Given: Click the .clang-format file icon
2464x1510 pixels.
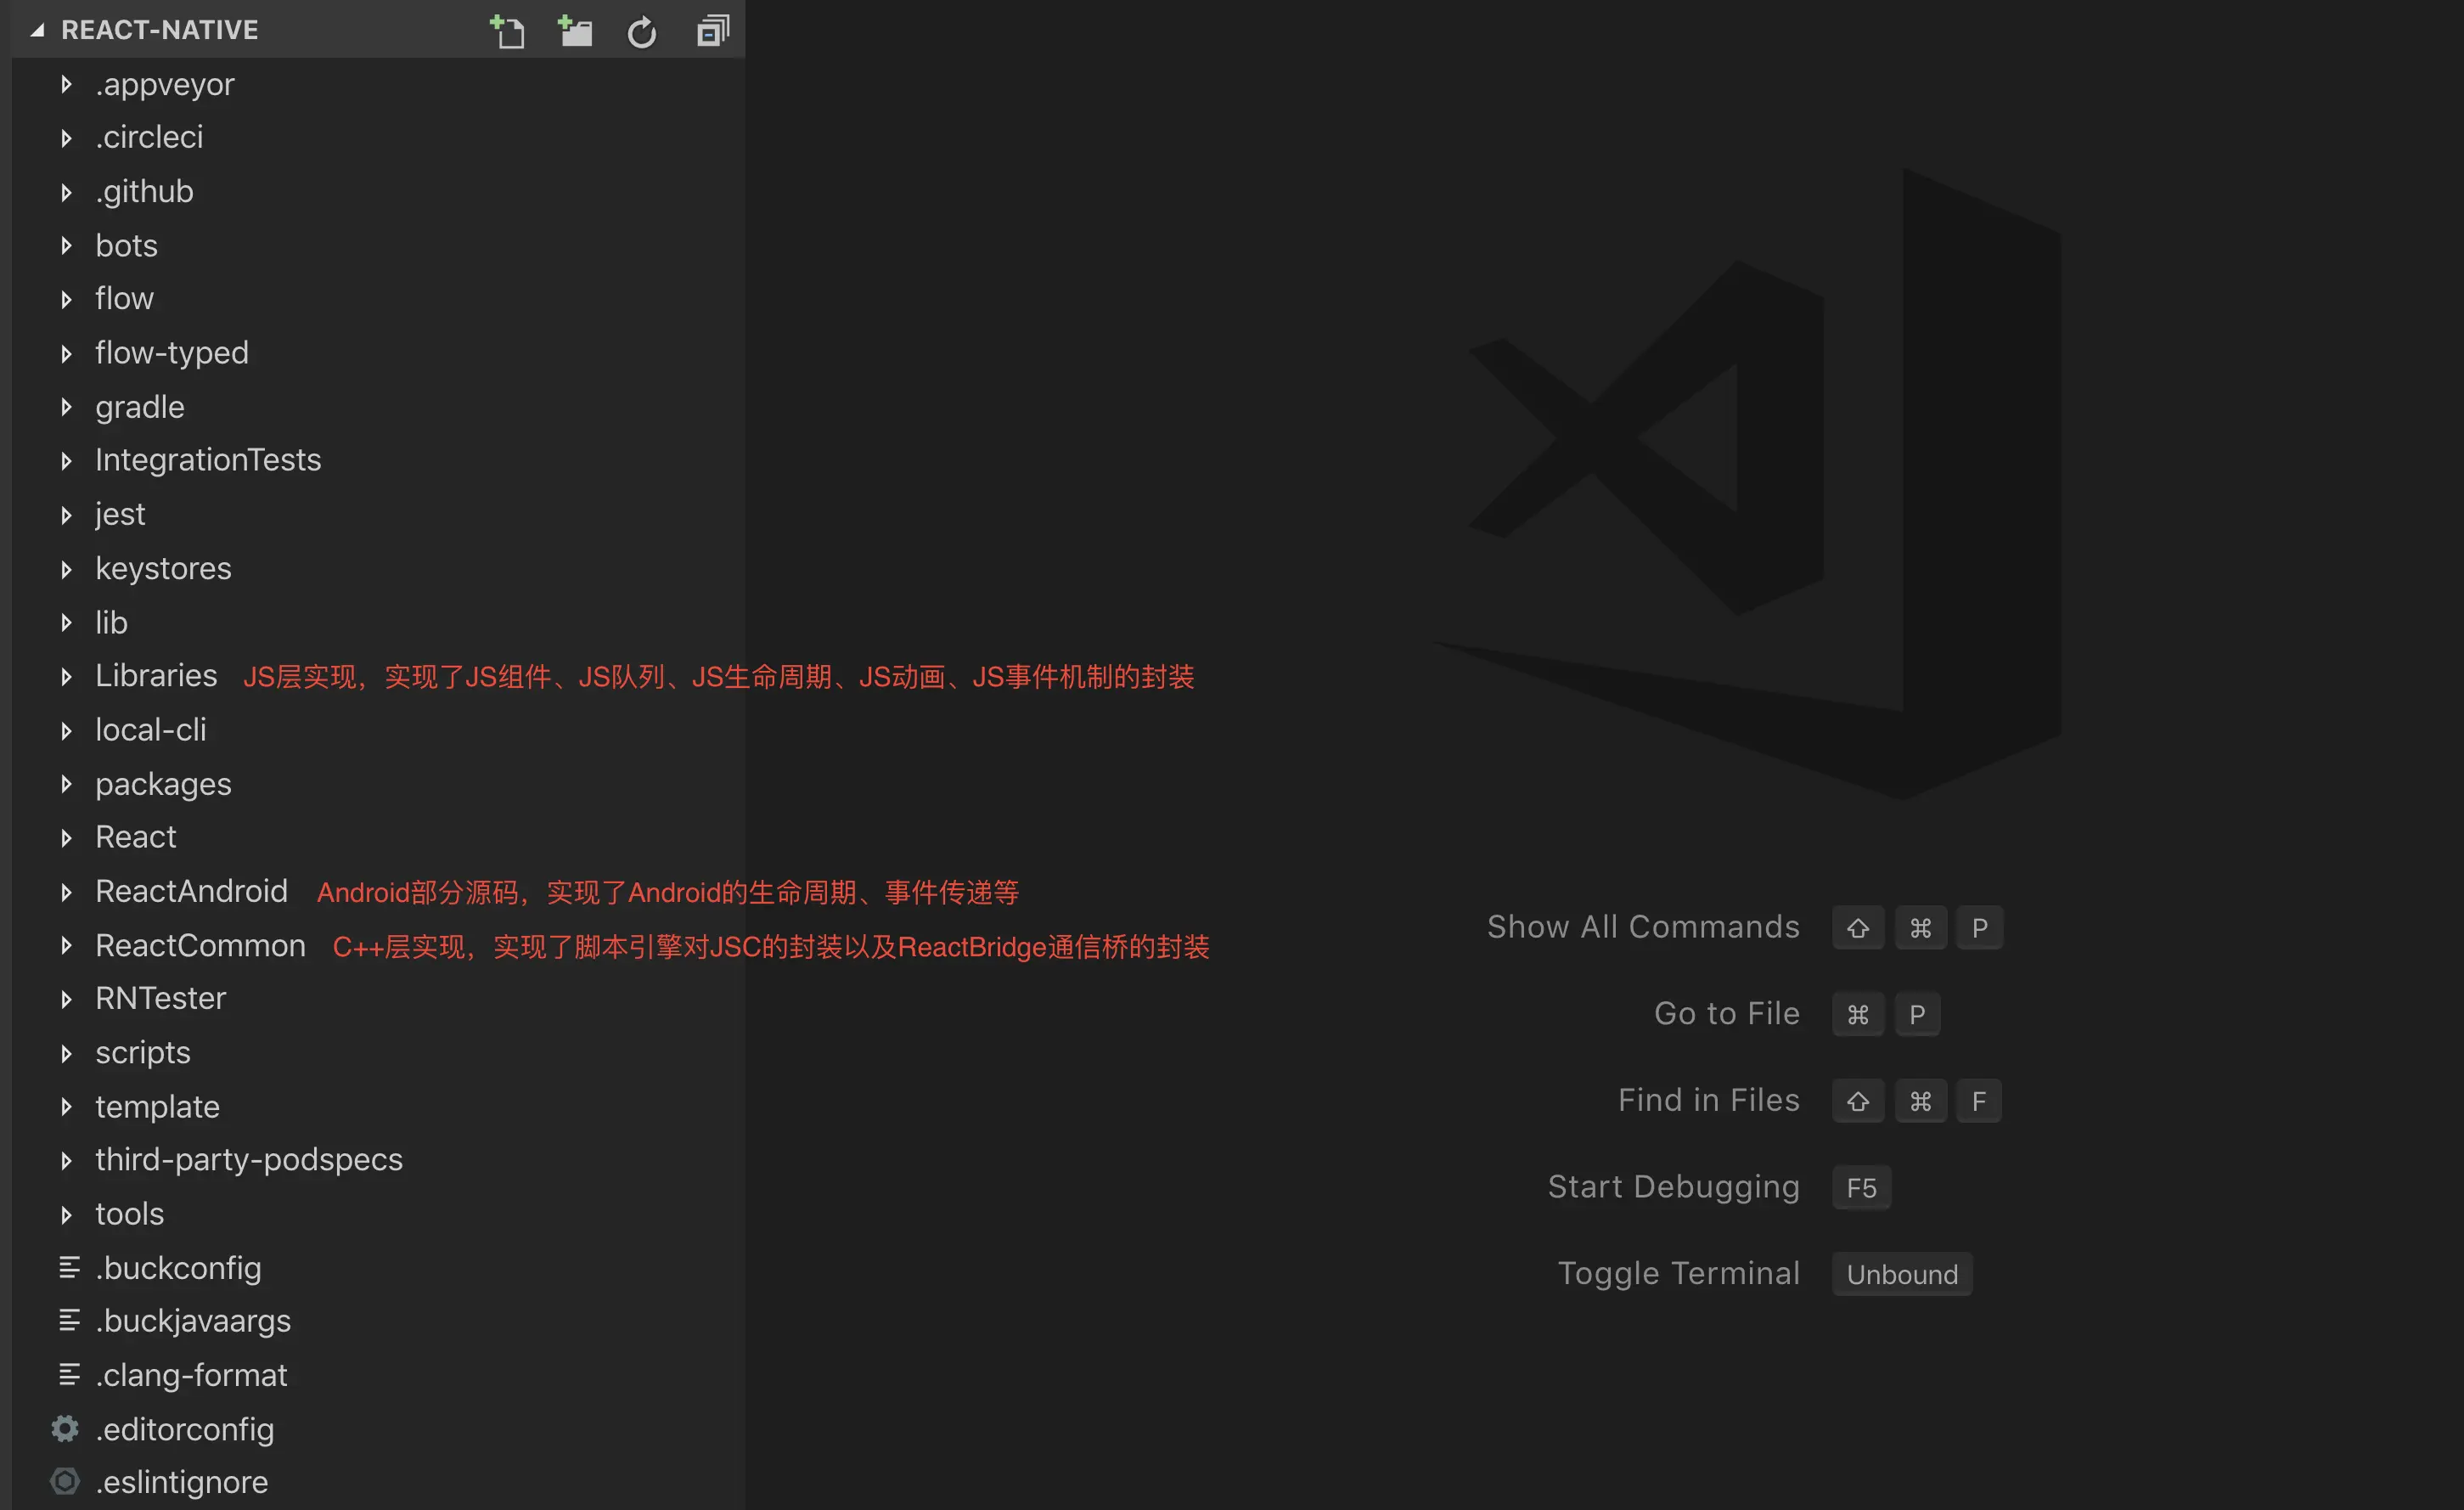Looking at the screenshot, I should (69, 1374).
